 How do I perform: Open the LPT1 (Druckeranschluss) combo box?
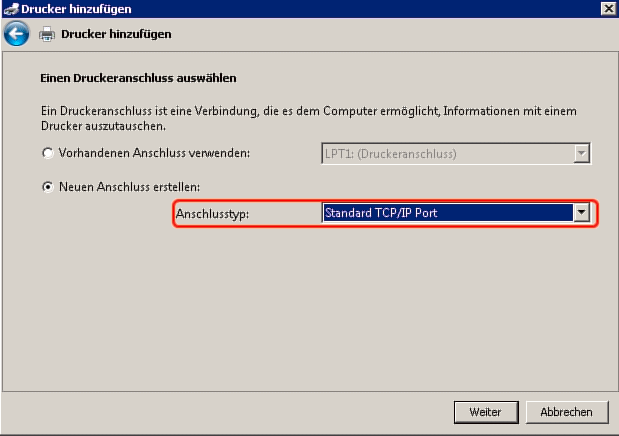coord(456,153)
